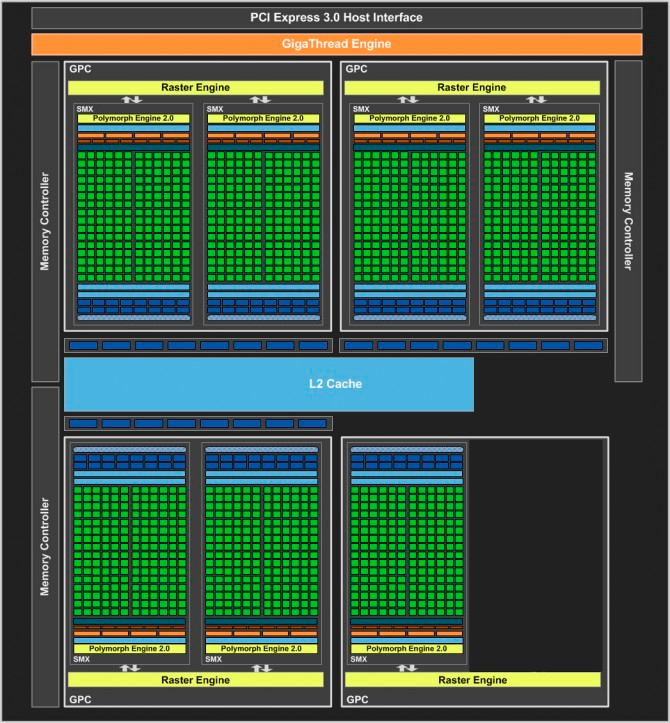Viewport: 670px width, 723px height.
Task: Select the orange GigaThread Engine bar
Action: point(337,44)
